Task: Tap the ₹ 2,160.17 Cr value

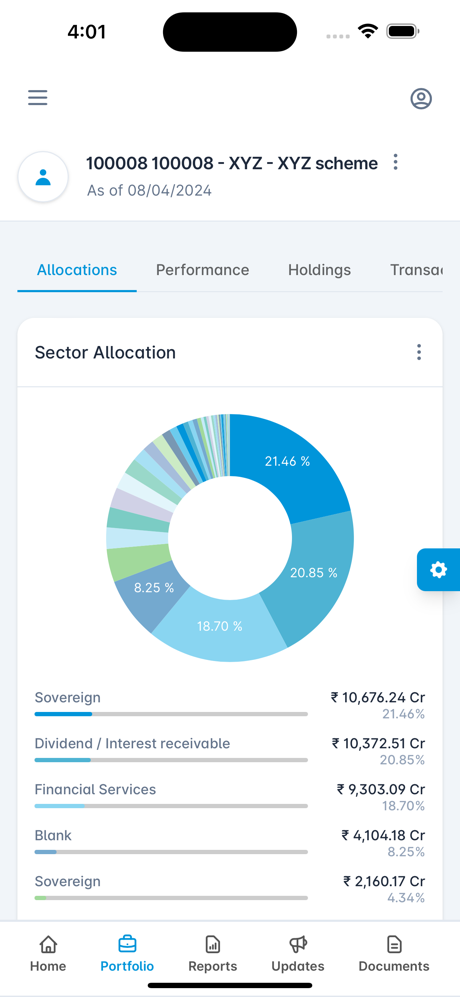Action: (x=384, y=881)
